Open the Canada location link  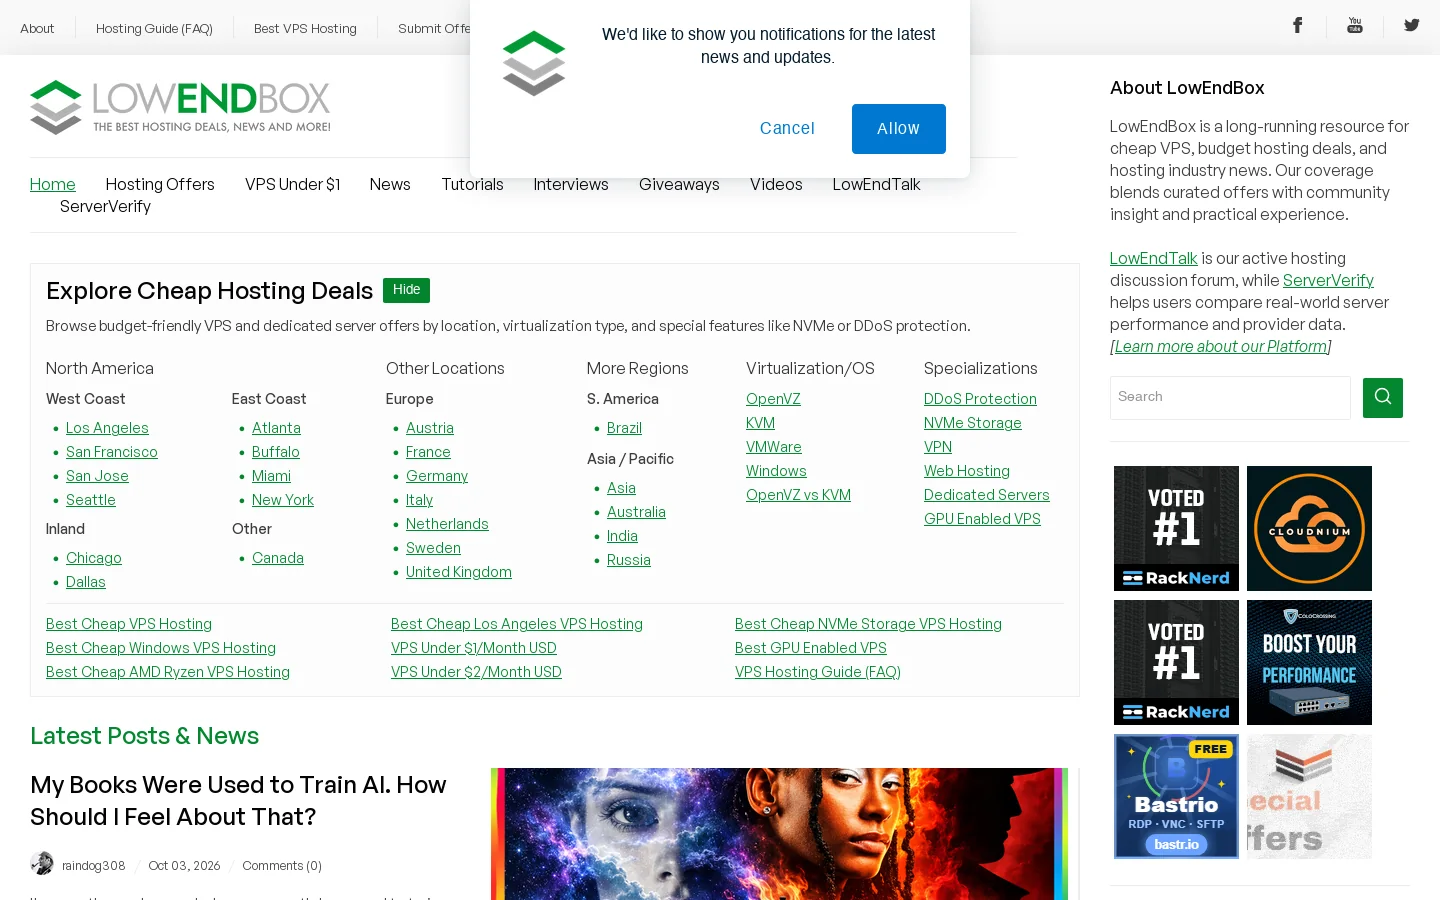[x=278, y=558]
